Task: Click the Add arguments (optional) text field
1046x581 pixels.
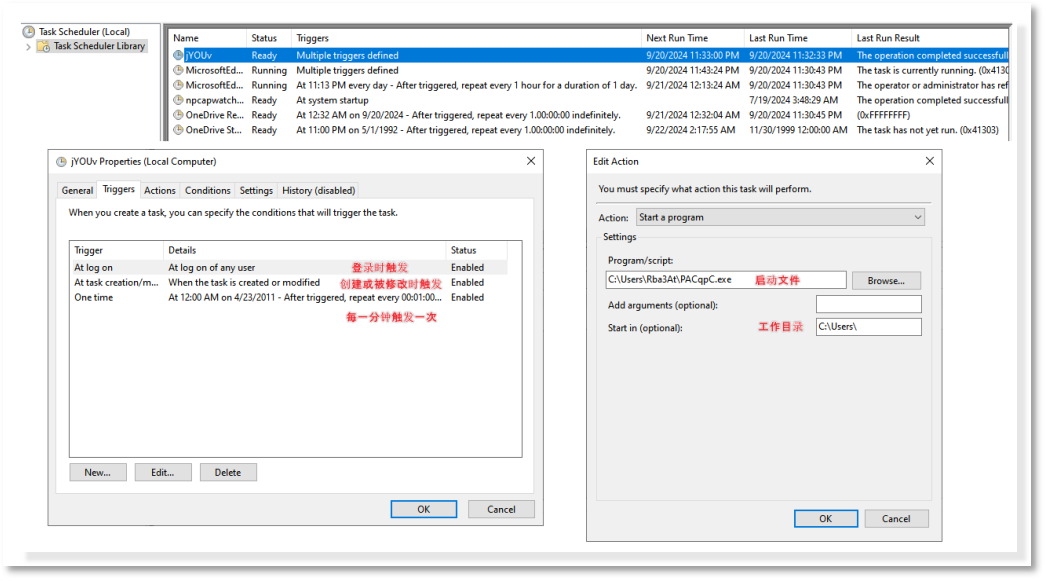Action: [x=868, y=304]
